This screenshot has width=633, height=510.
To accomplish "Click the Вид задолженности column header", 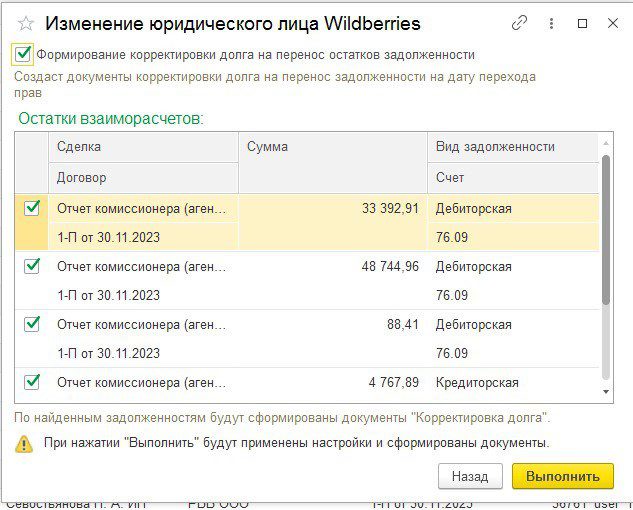I will pos(512,147).
